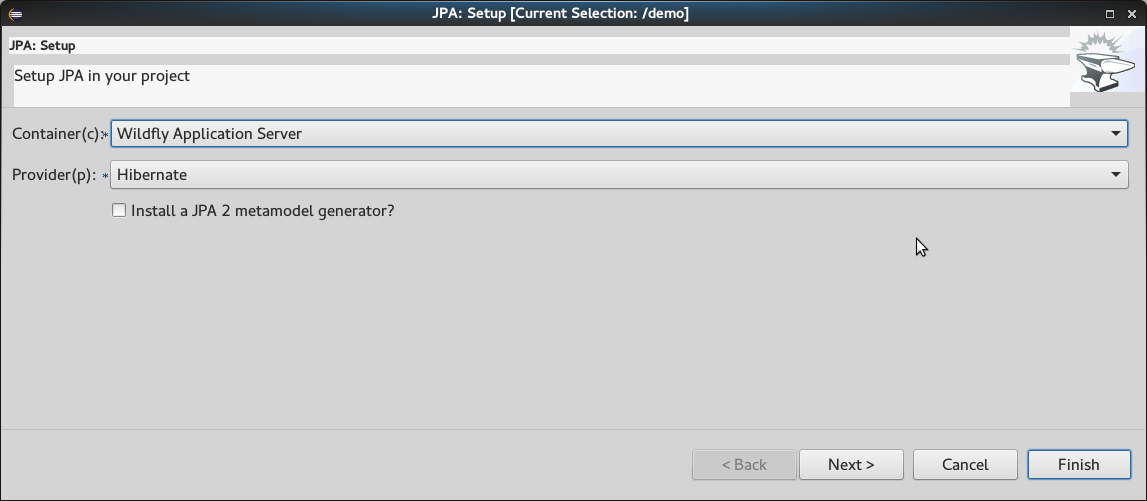1147x501 pixels.
Task: Click the 'Install a JPA 2 metamodel generator?' label
Action: click(262, 210)
